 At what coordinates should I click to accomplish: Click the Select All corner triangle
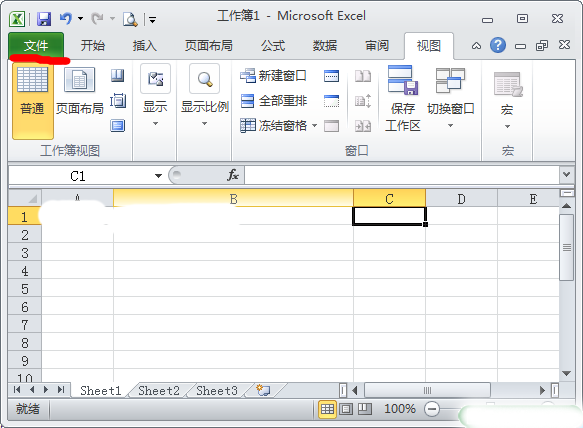25,198
